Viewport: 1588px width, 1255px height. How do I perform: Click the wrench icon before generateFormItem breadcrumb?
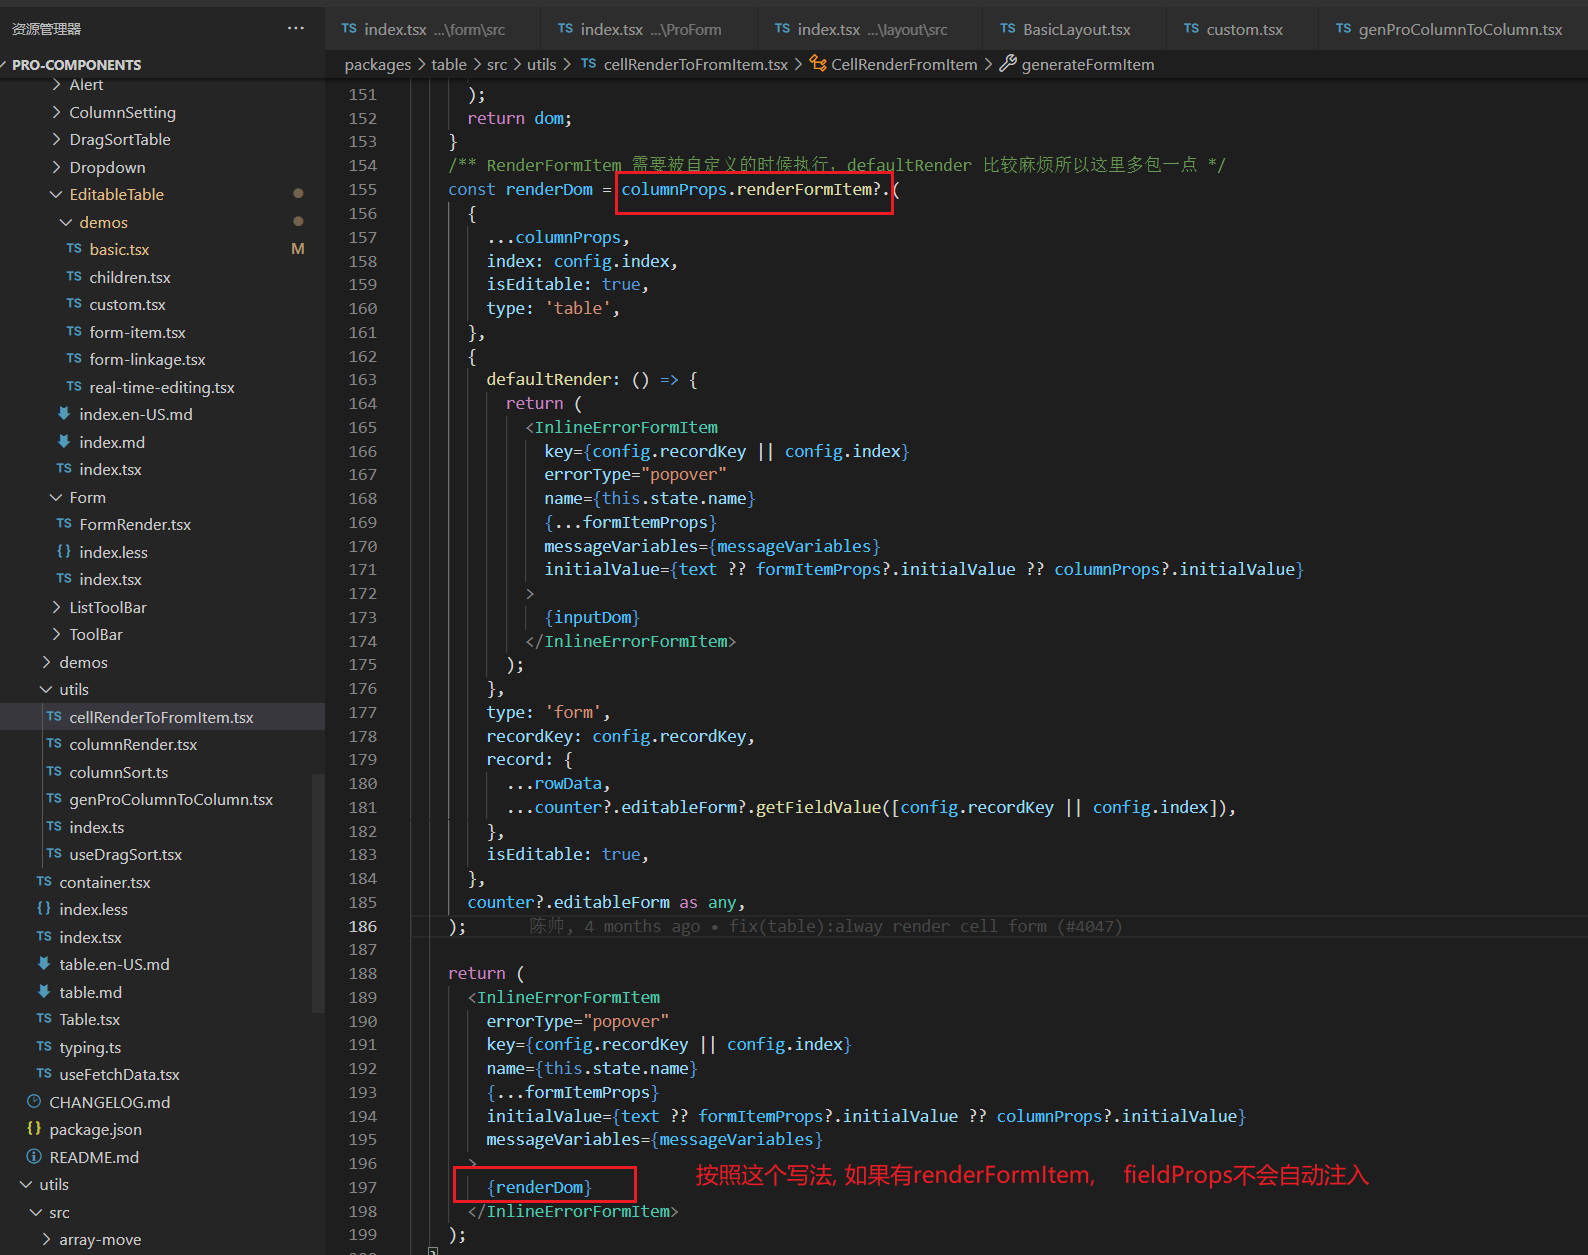click(x=1008, y=64)
